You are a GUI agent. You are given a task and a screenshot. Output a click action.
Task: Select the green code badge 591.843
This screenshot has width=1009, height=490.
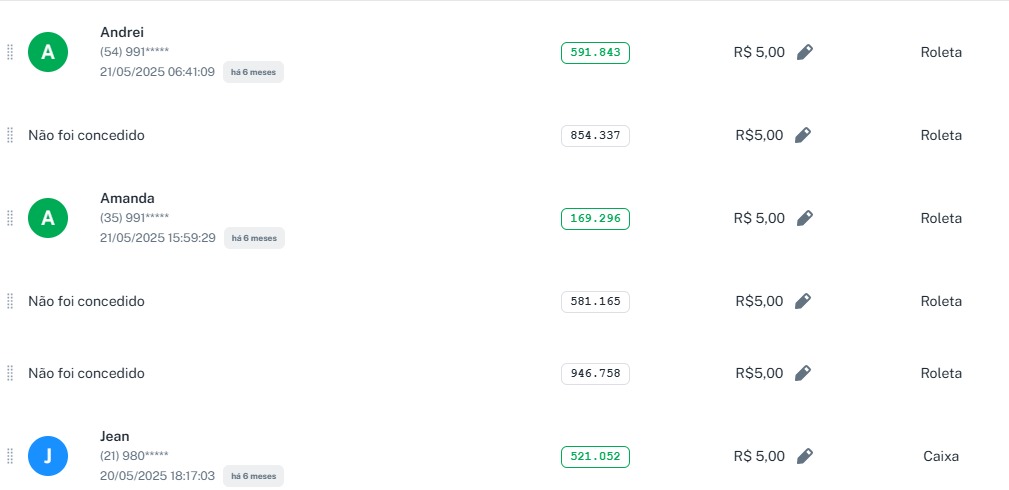click(595, 52)
